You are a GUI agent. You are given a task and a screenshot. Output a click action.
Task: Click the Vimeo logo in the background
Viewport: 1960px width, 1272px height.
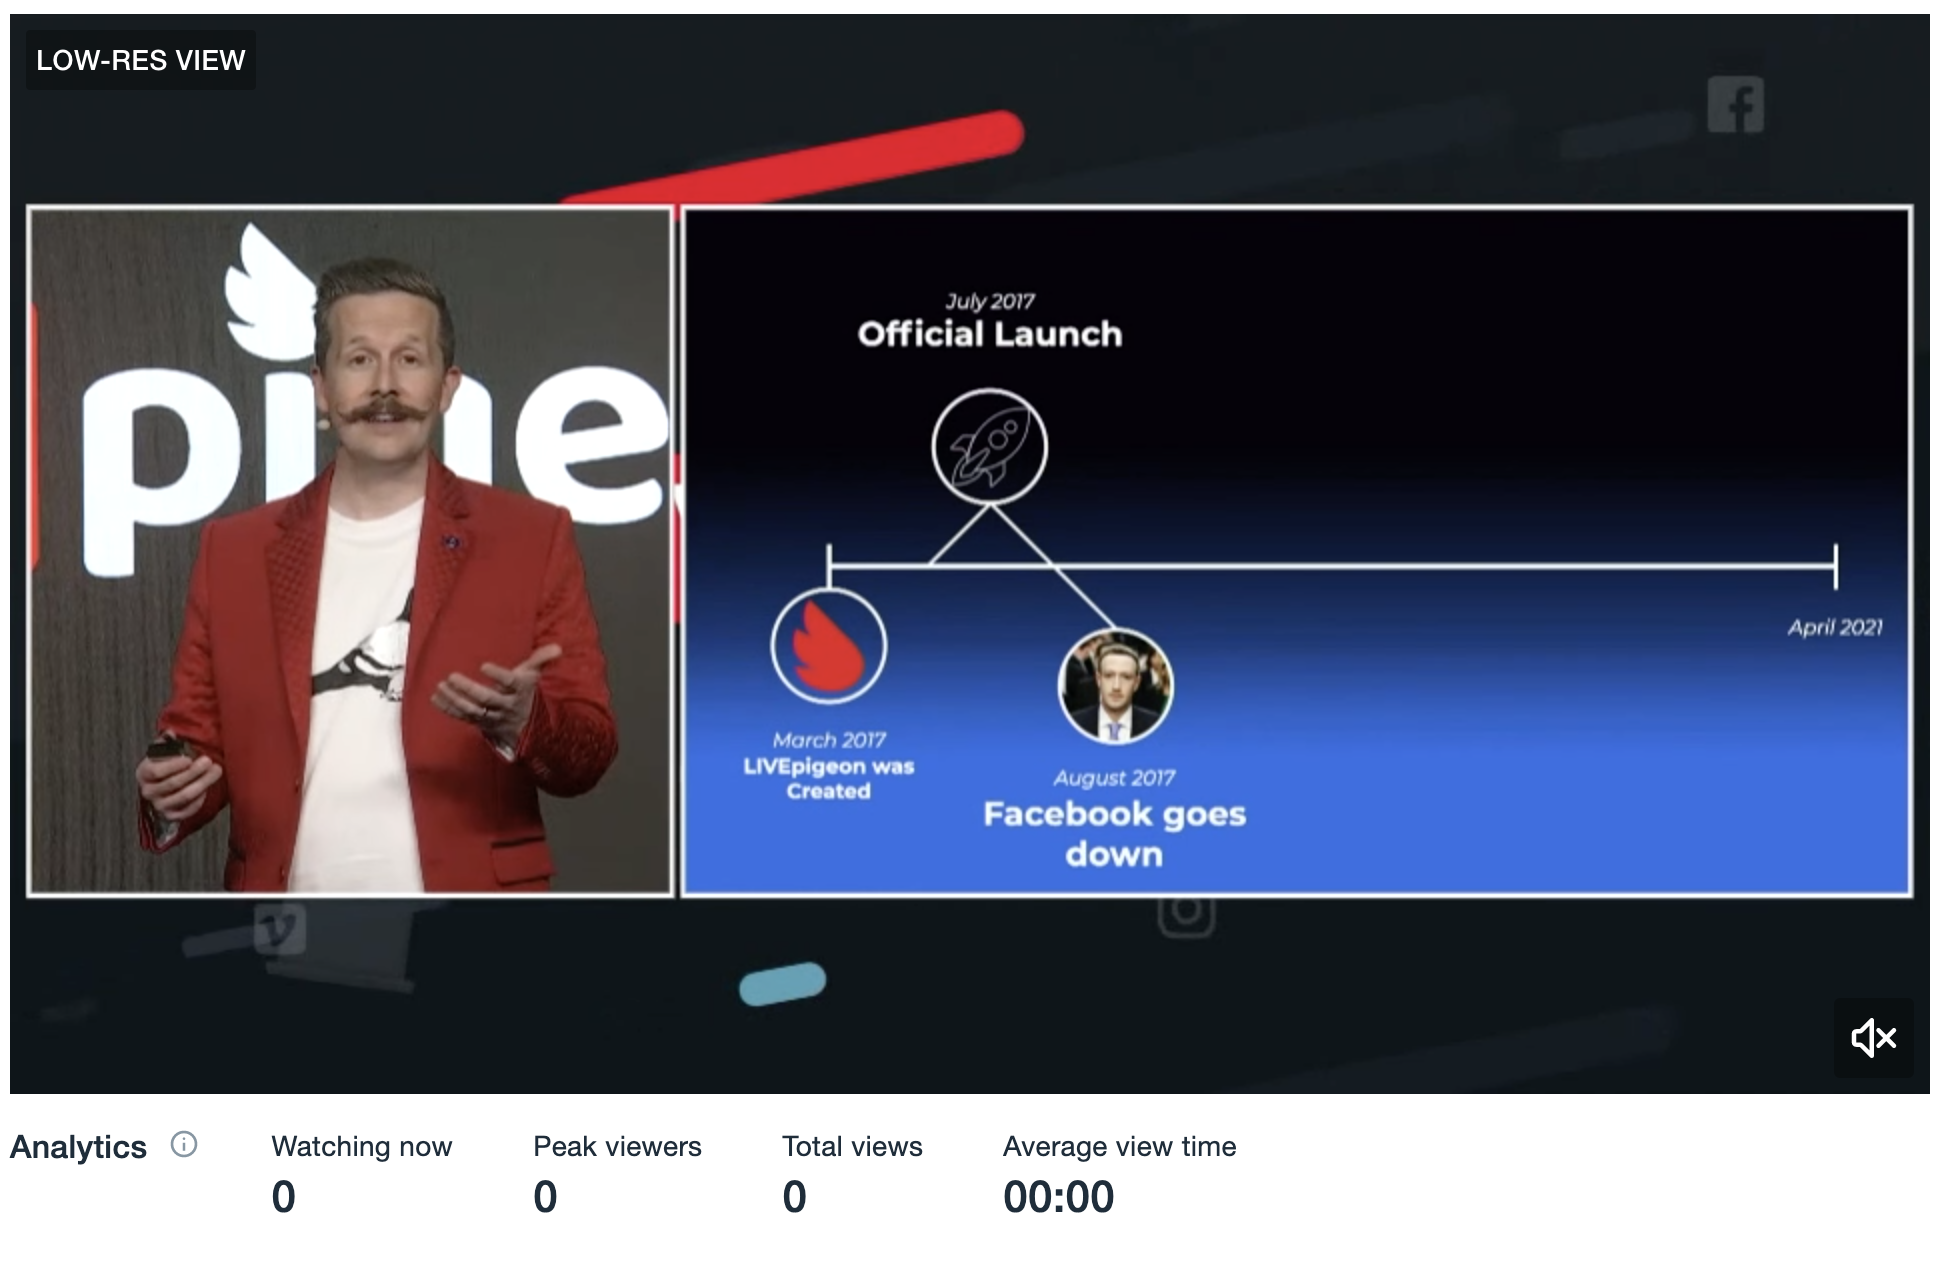(x=279, y=929)
